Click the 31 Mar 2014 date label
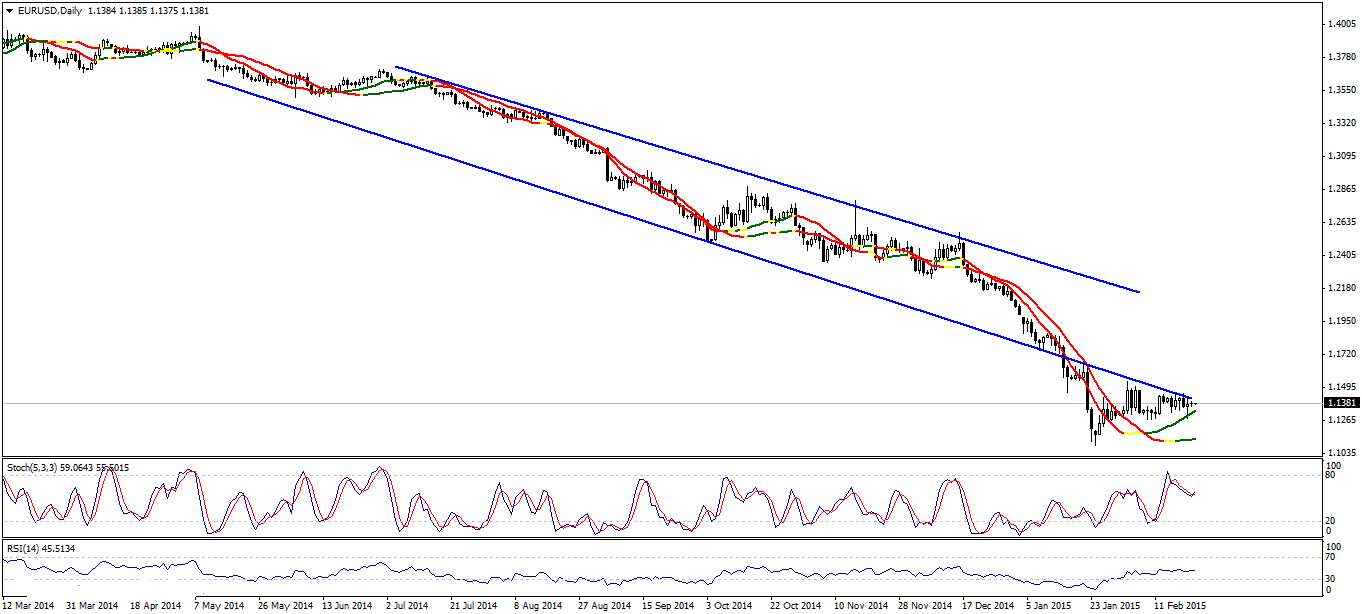Viewport: 1362px width, 614px height. pyautogui.click(x=93, y=605)
